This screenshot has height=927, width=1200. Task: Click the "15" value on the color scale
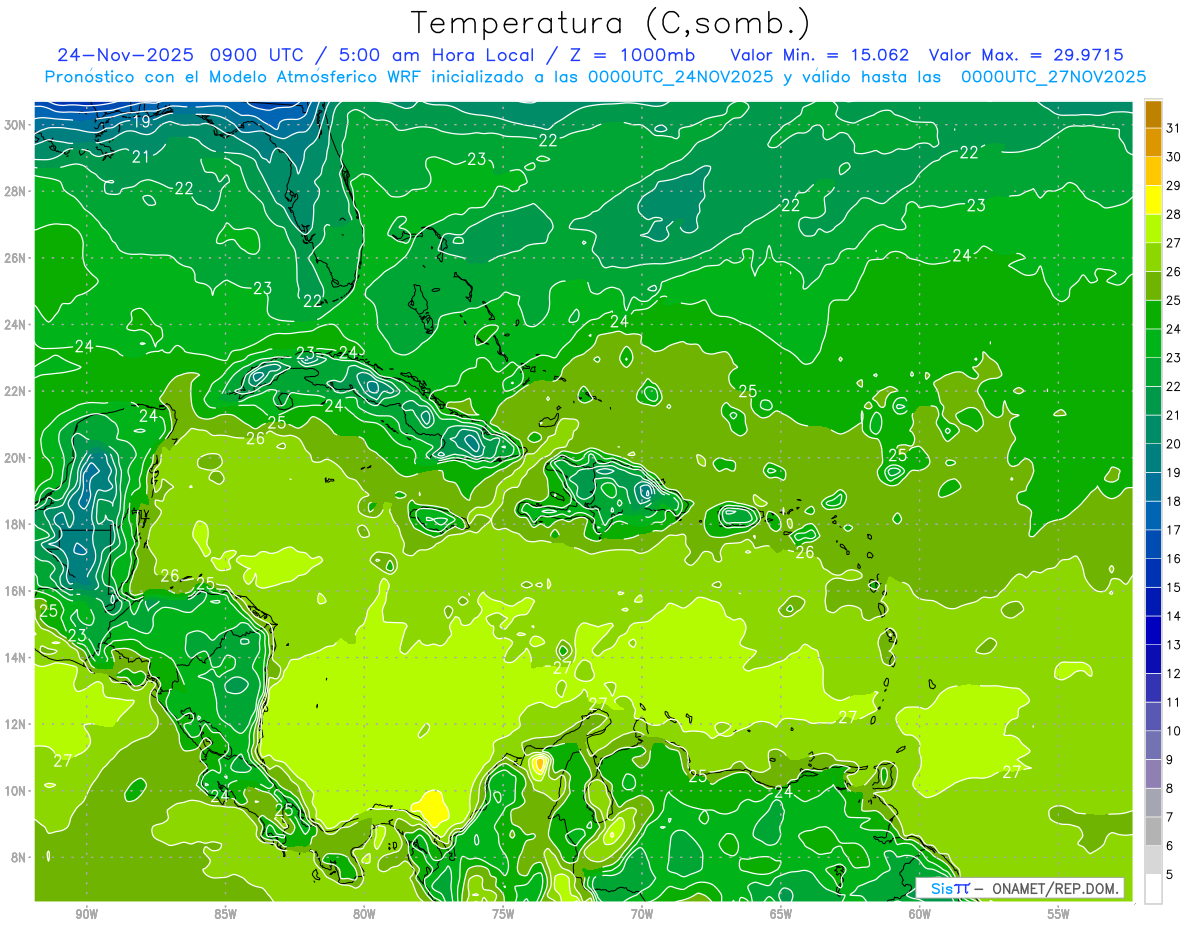click(x=1174, y=587)
